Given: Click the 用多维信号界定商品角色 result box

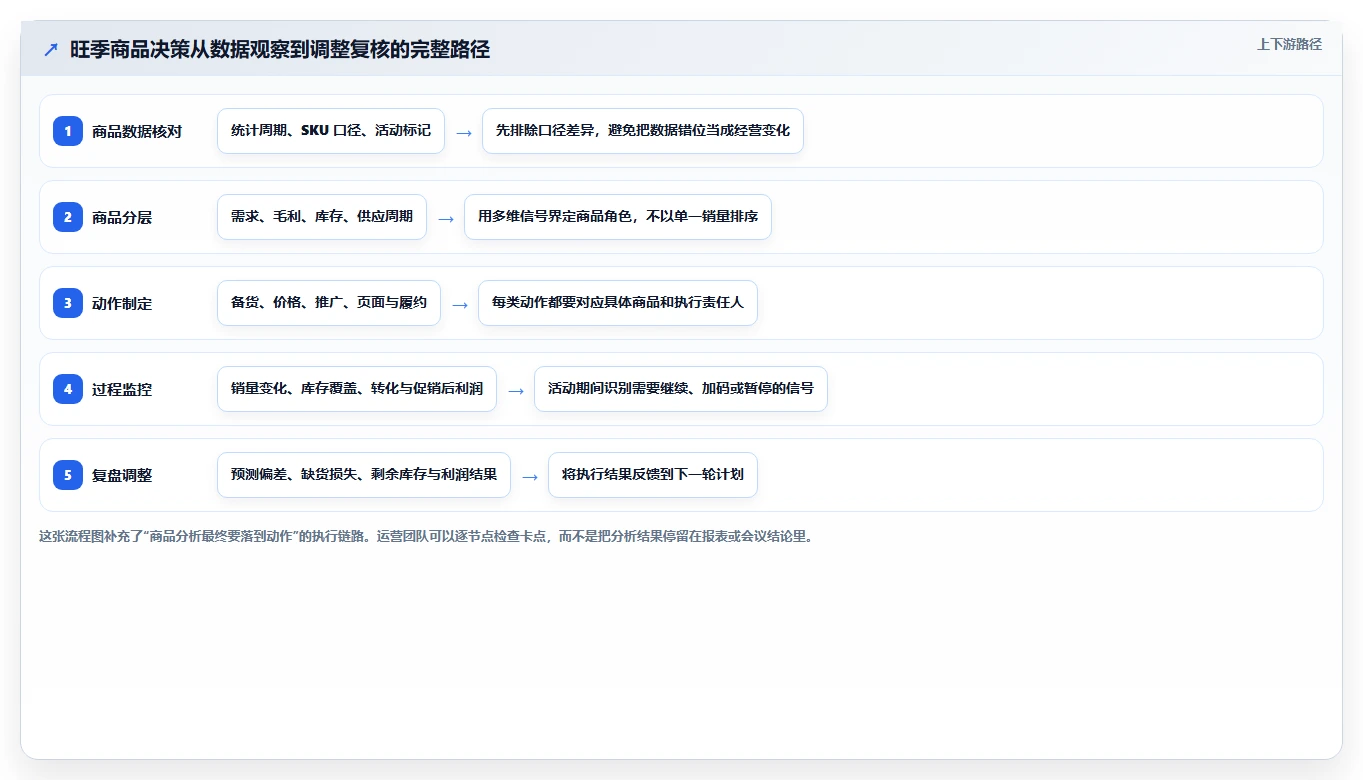Looking at the screenshot, I should click(618, 217).
